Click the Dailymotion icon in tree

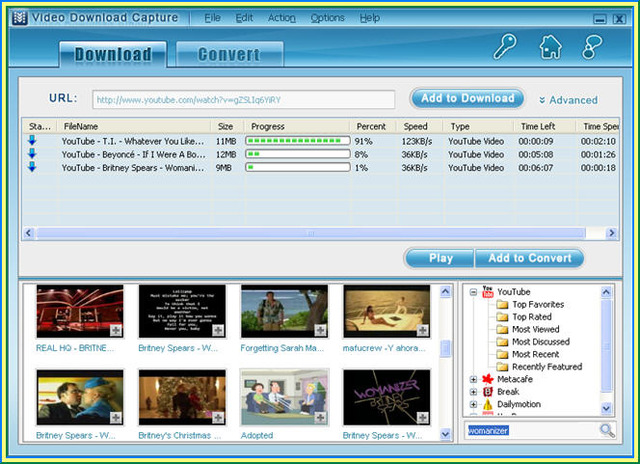click(487, 404)
